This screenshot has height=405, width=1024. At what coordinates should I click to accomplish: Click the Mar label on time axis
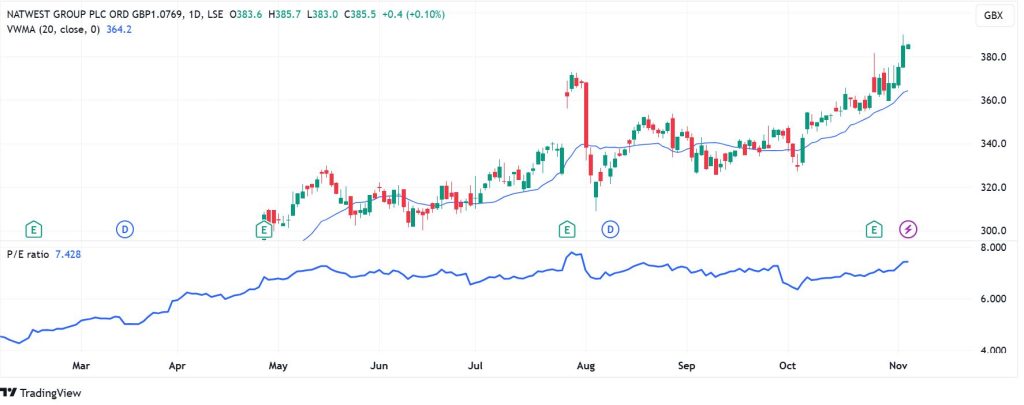80,366
